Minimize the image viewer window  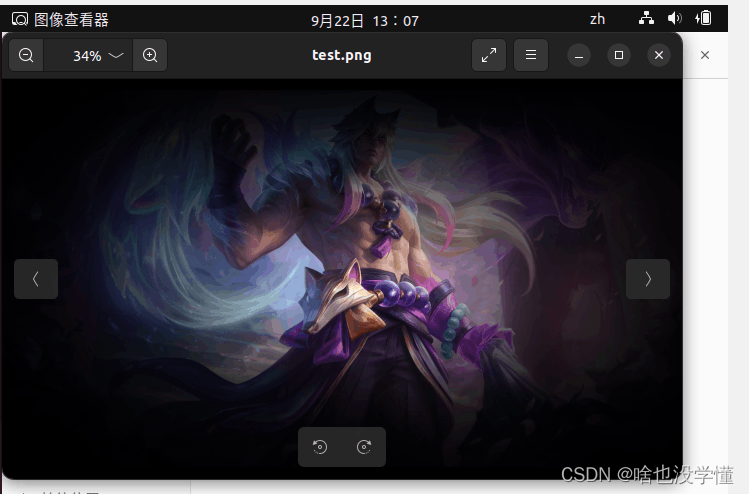coord(579,55)
